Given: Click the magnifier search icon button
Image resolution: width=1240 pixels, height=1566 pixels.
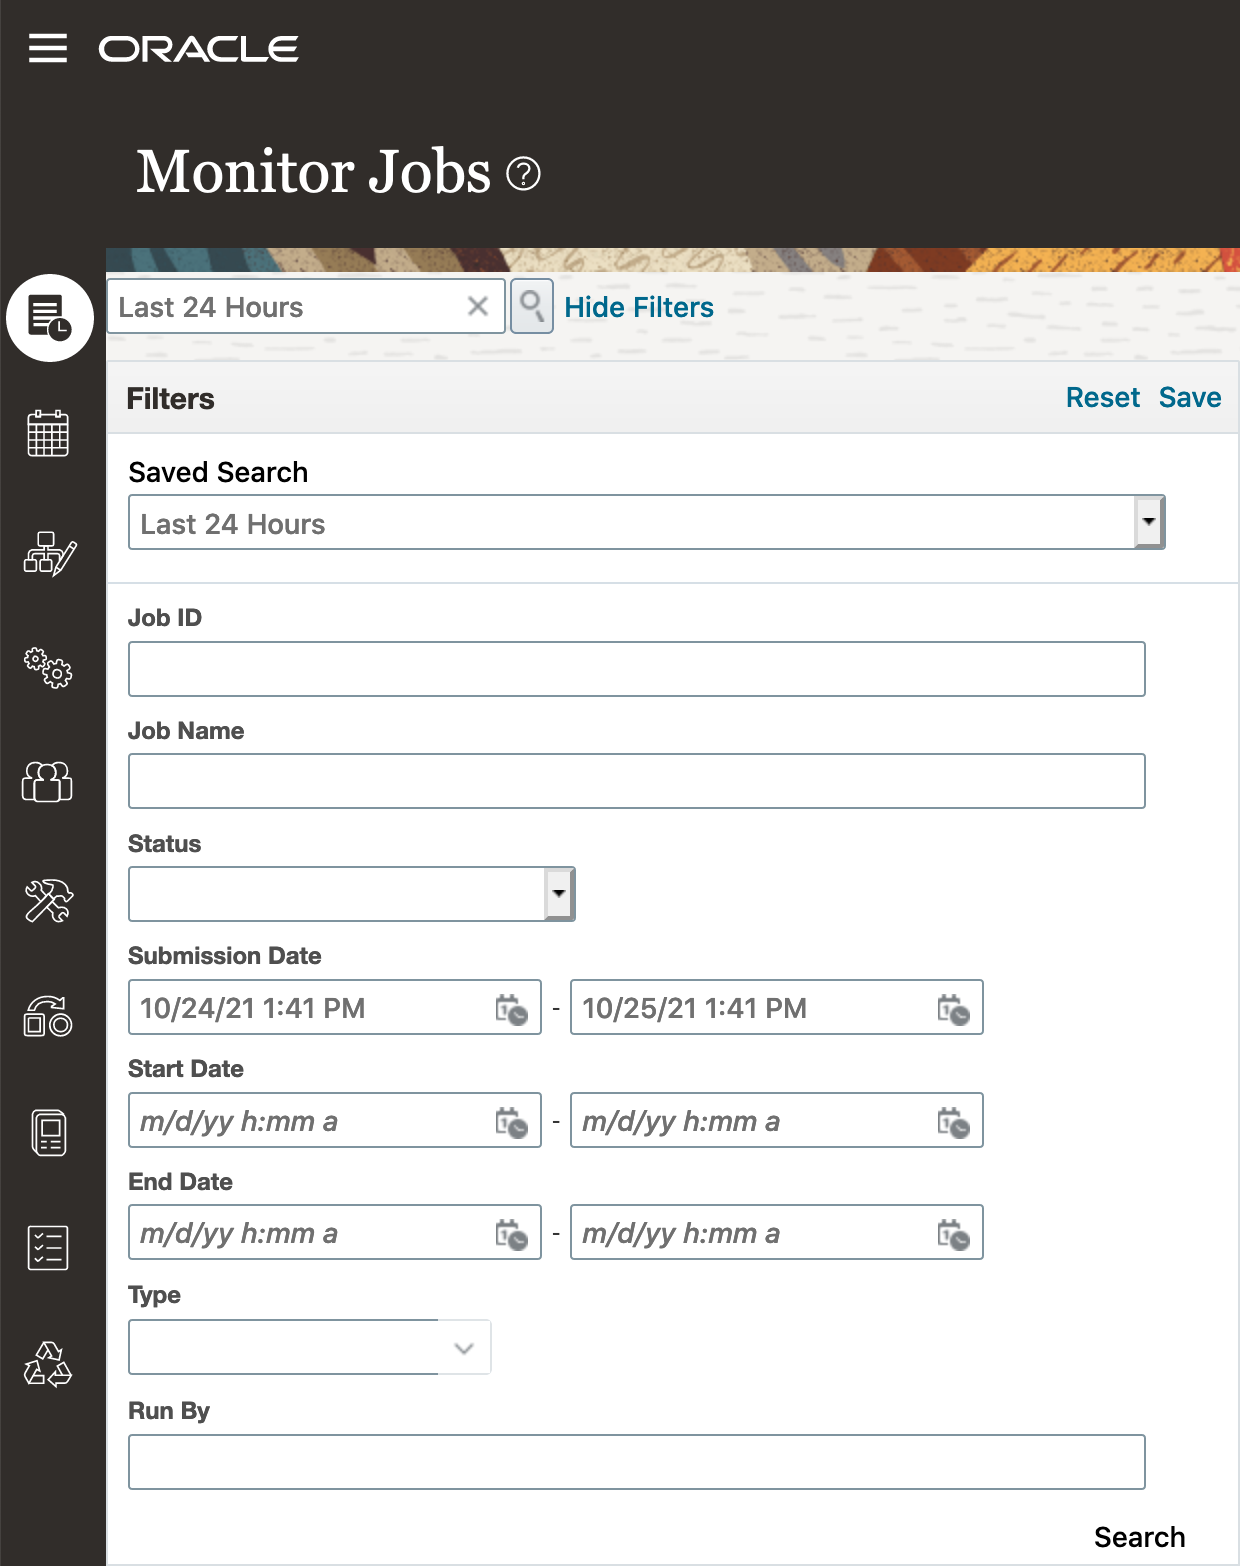Looking at the screenshot, I should (531, 306).
